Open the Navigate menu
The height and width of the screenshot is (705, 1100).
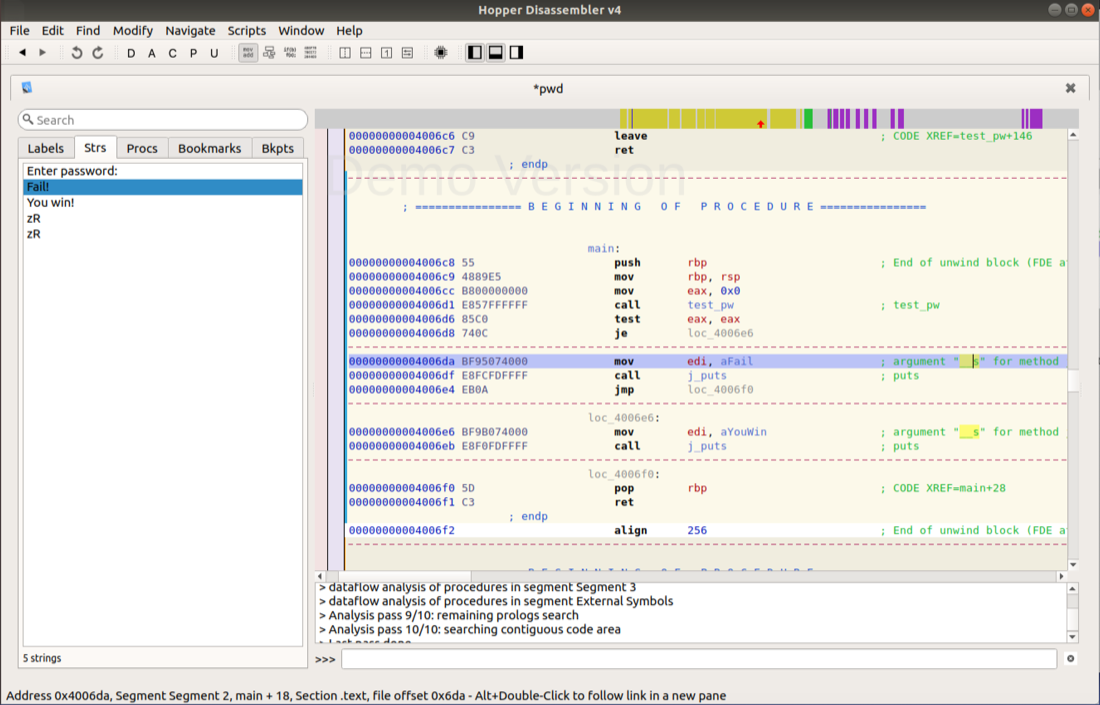coord(190,31)
